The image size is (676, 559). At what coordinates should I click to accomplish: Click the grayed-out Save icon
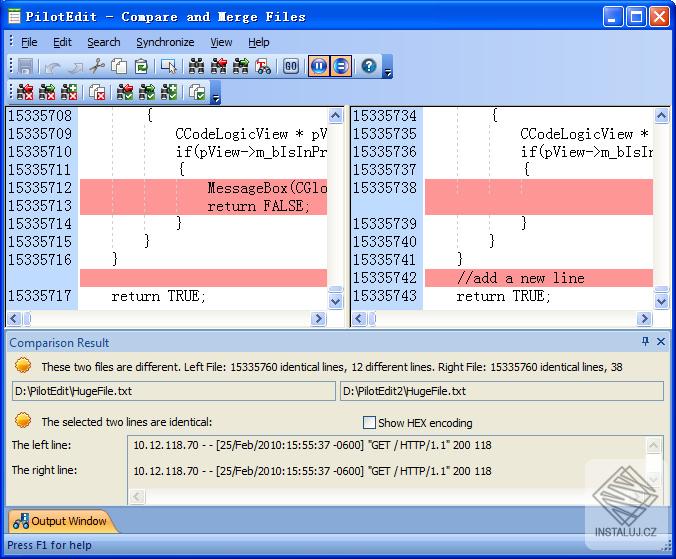coord(25,66)
